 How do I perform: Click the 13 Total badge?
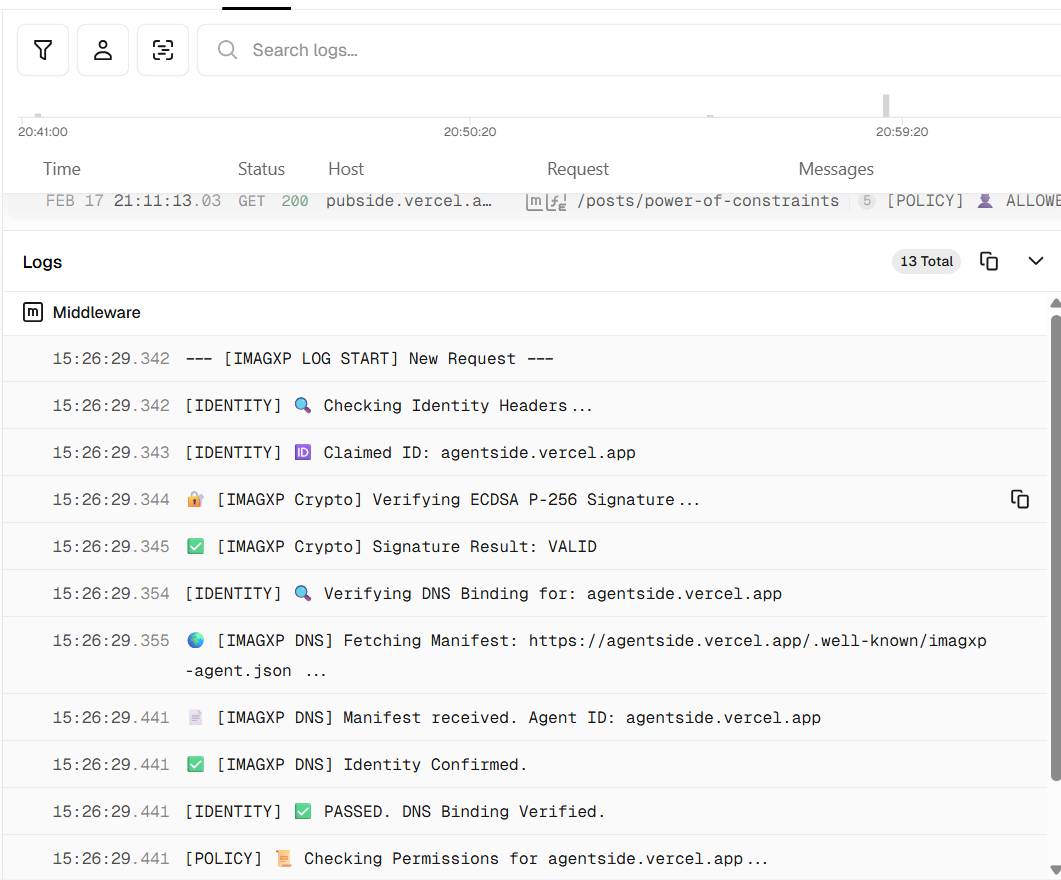pyautogui.click(x=925, y=261)
